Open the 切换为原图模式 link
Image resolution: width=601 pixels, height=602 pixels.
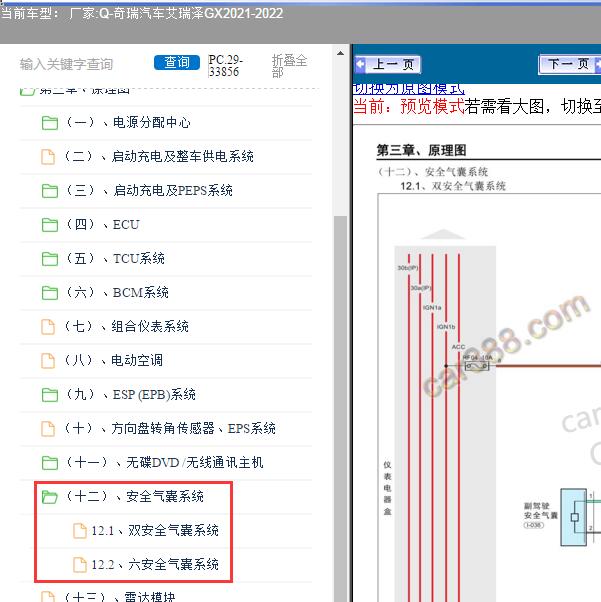[409, 89]
